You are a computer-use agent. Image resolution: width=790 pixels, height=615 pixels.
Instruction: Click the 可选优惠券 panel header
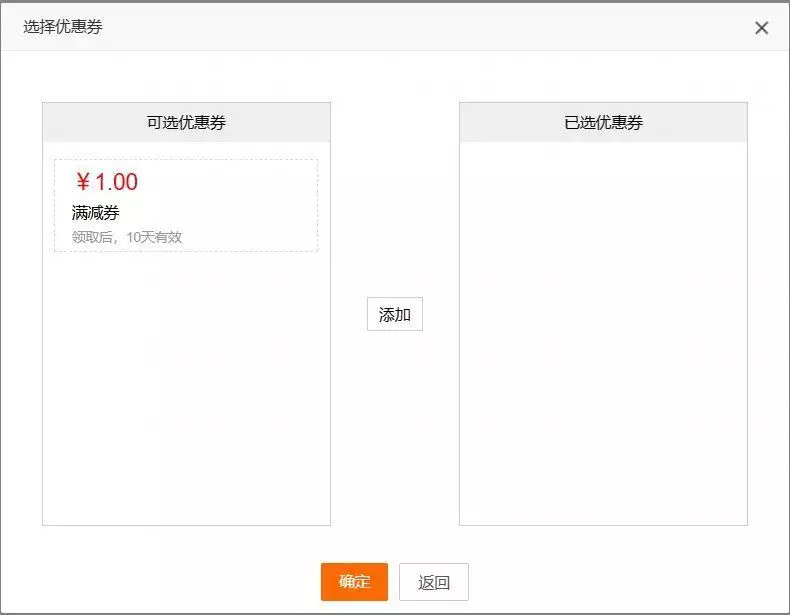coord(186,123)
